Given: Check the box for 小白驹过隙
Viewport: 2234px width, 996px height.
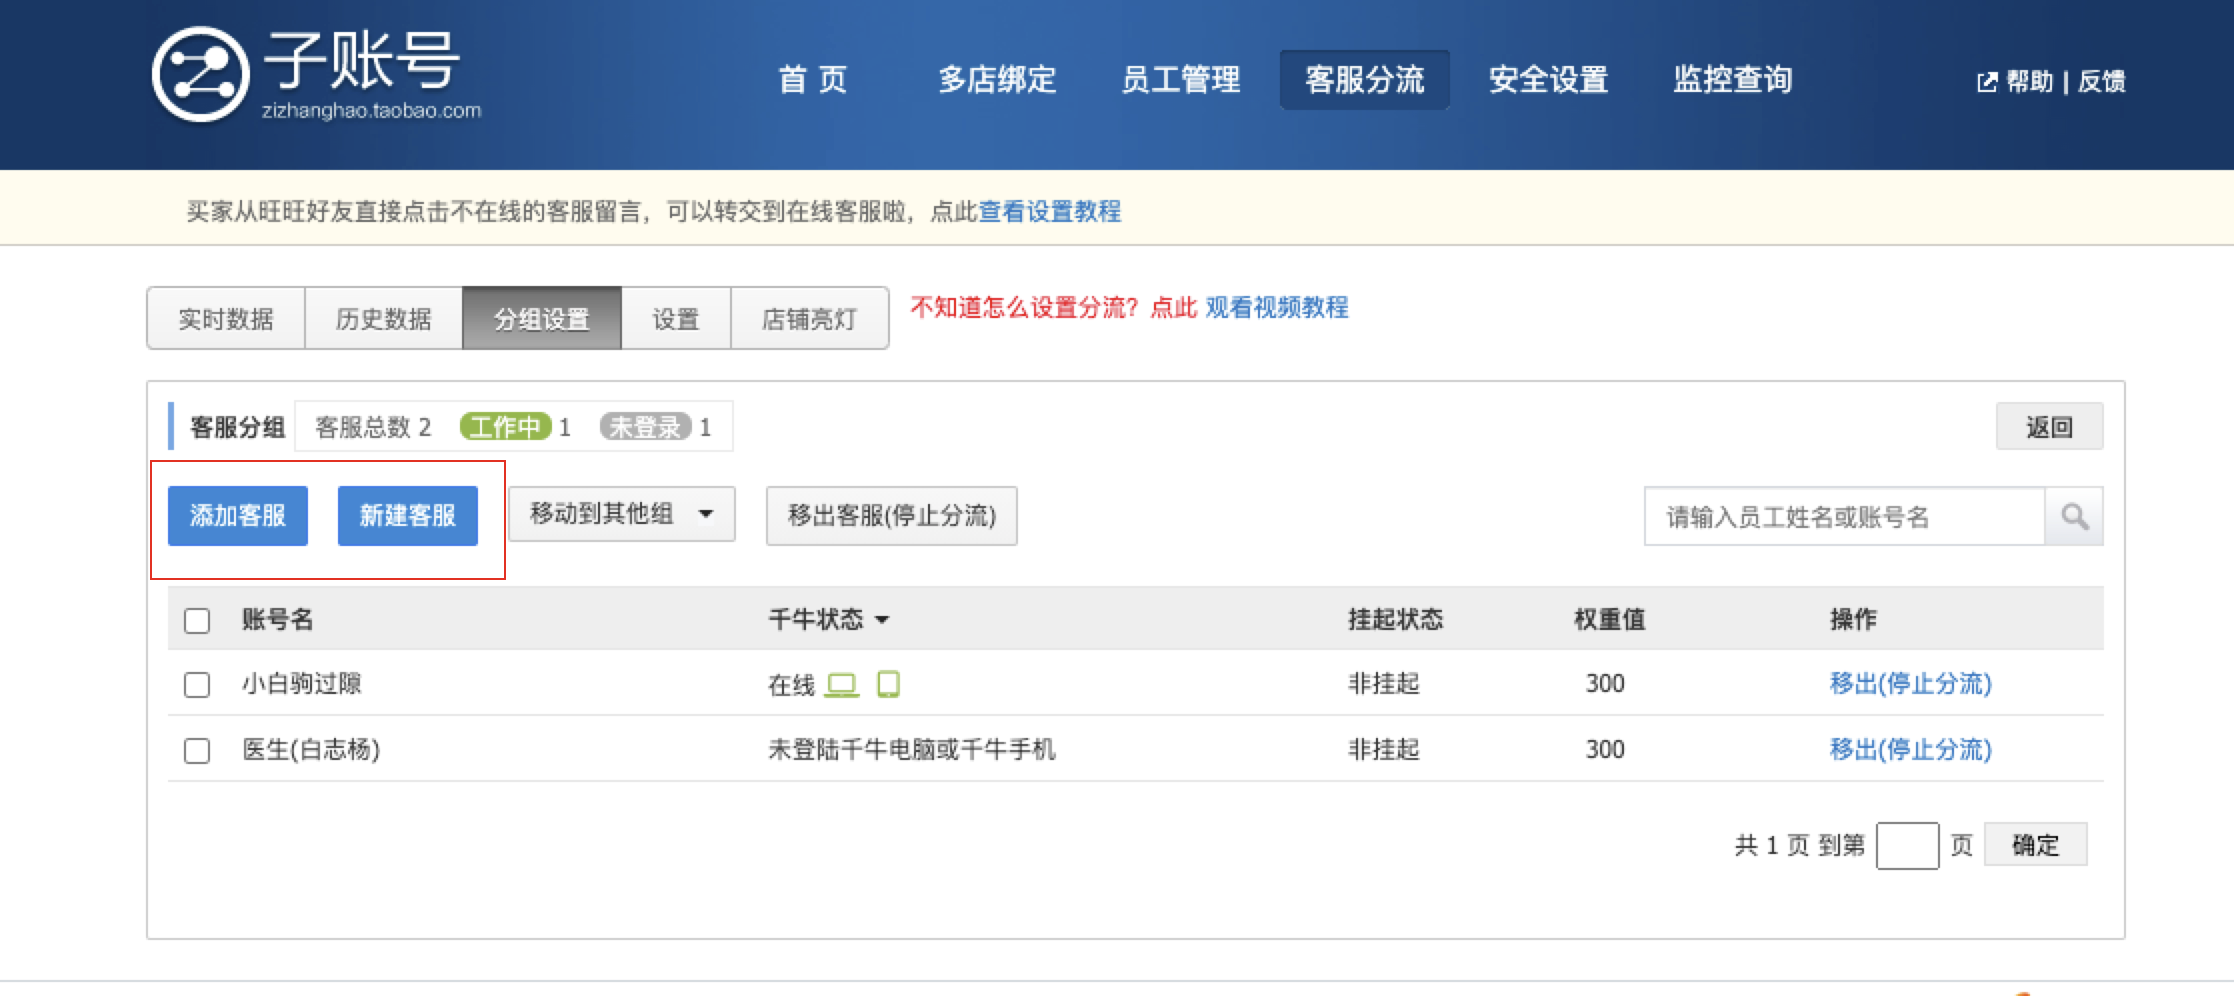Looking at the screenshot, I should [x=197, y=685].
